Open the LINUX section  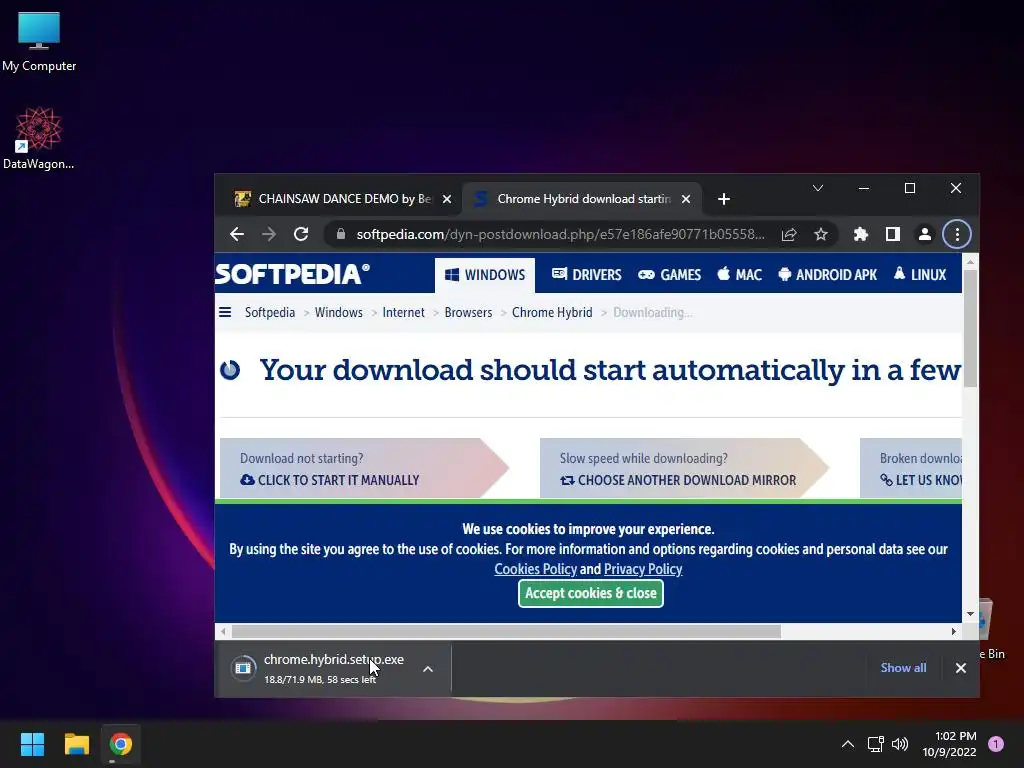[x=920, y=275]
